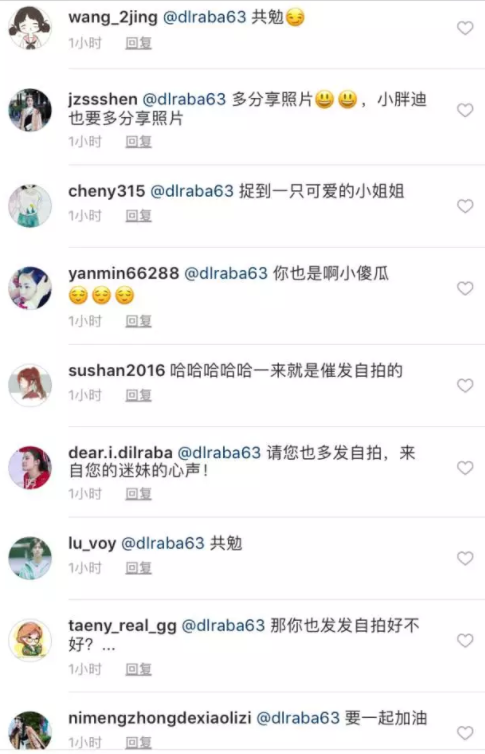Tap heart icon on jzssshen's comment
This screenshot has height=754, width=485.
coord(465,110)
